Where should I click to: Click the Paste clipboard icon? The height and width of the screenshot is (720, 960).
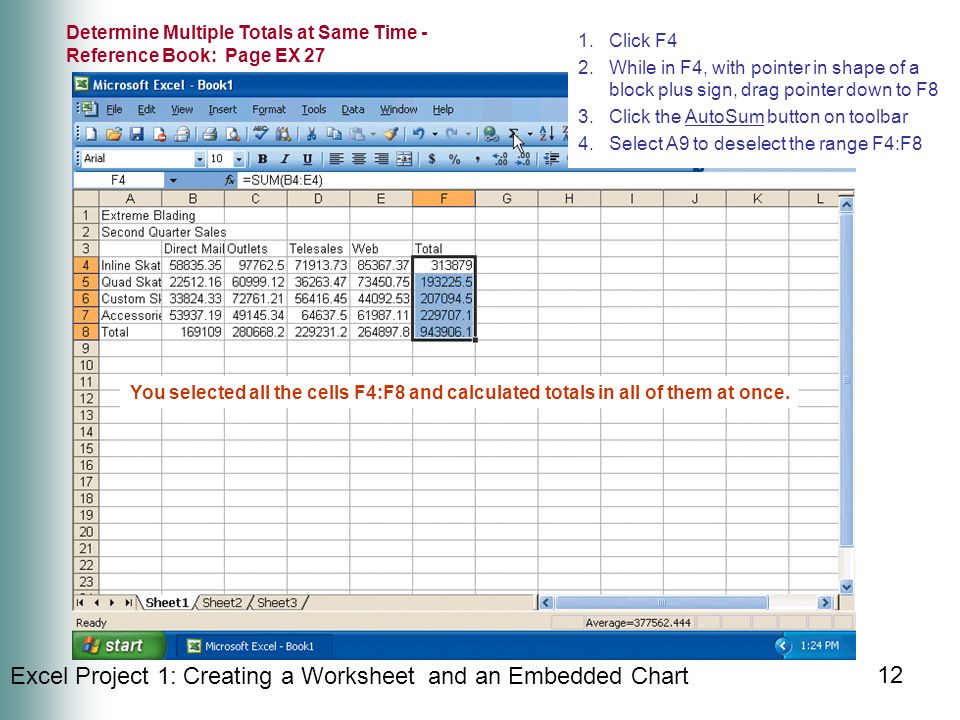(x=357, y=133)
